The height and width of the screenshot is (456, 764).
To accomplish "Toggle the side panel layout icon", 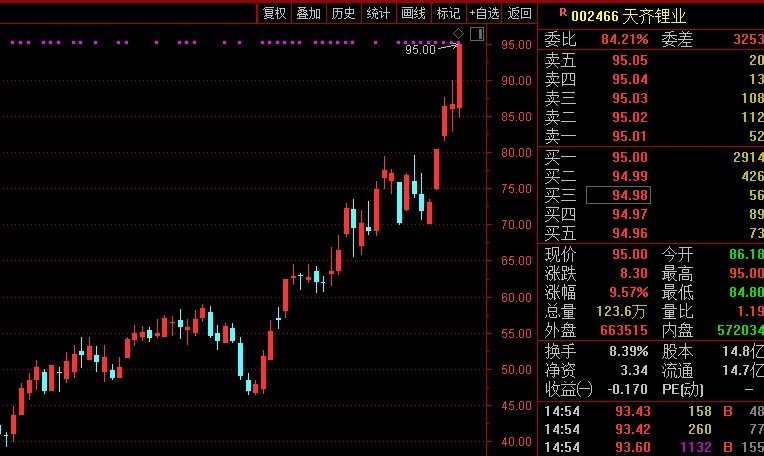I will tap(477, 34).
